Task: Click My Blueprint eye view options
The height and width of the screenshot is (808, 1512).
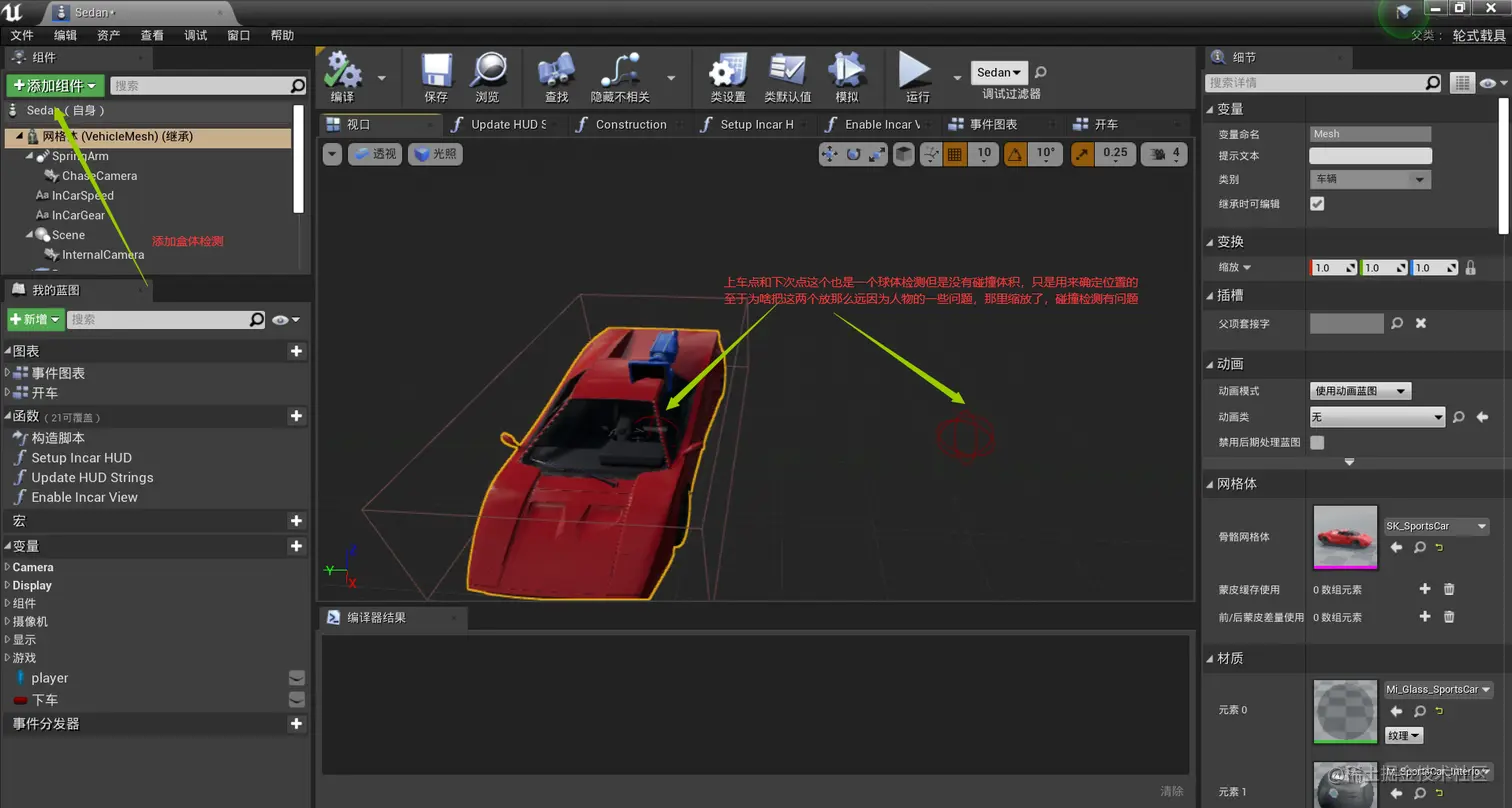Action: [285, 320]
